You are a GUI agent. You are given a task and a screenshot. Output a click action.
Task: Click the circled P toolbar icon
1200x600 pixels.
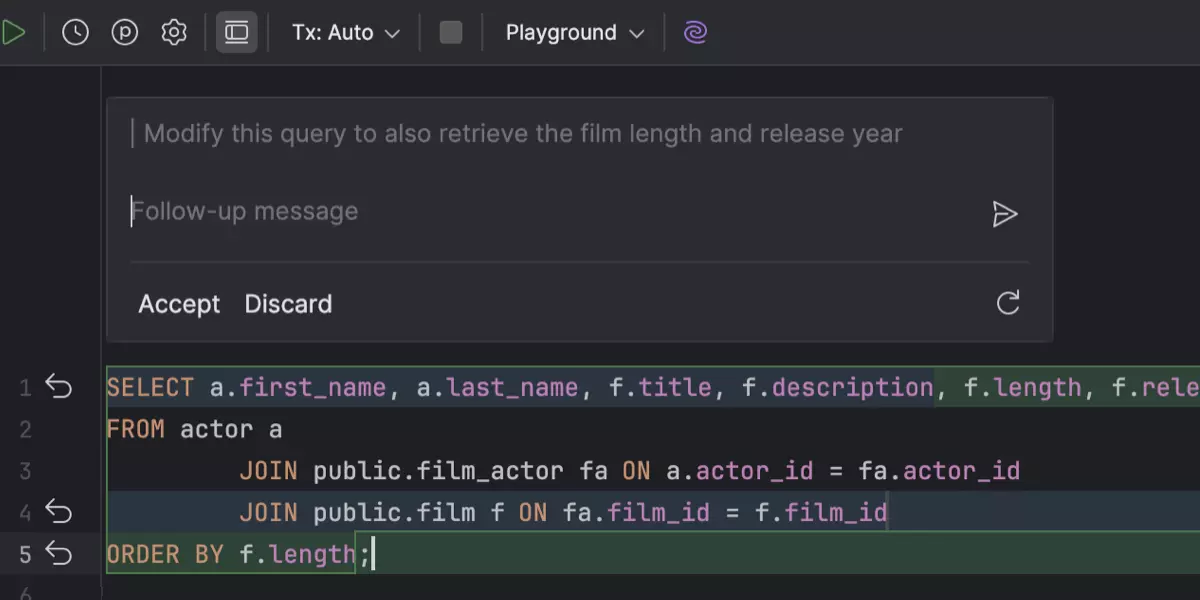pyautogui.click(x=124, y=33)
